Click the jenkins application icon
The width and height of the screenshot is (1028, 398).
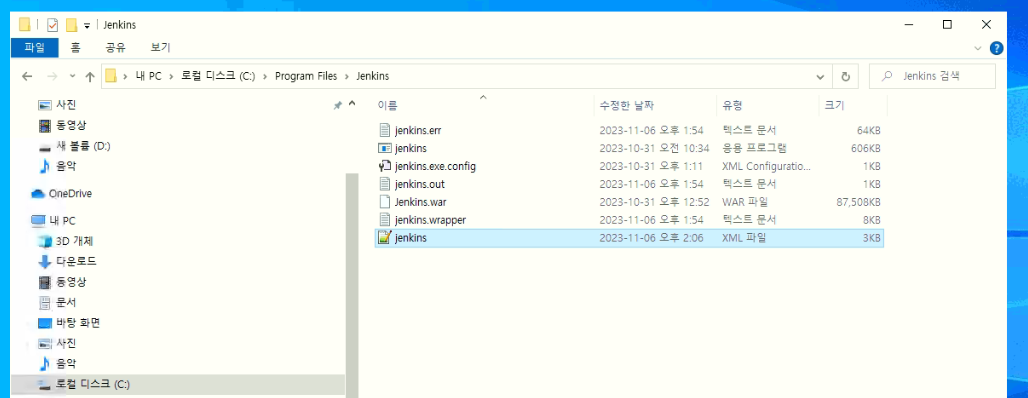(x=385, y=148)
